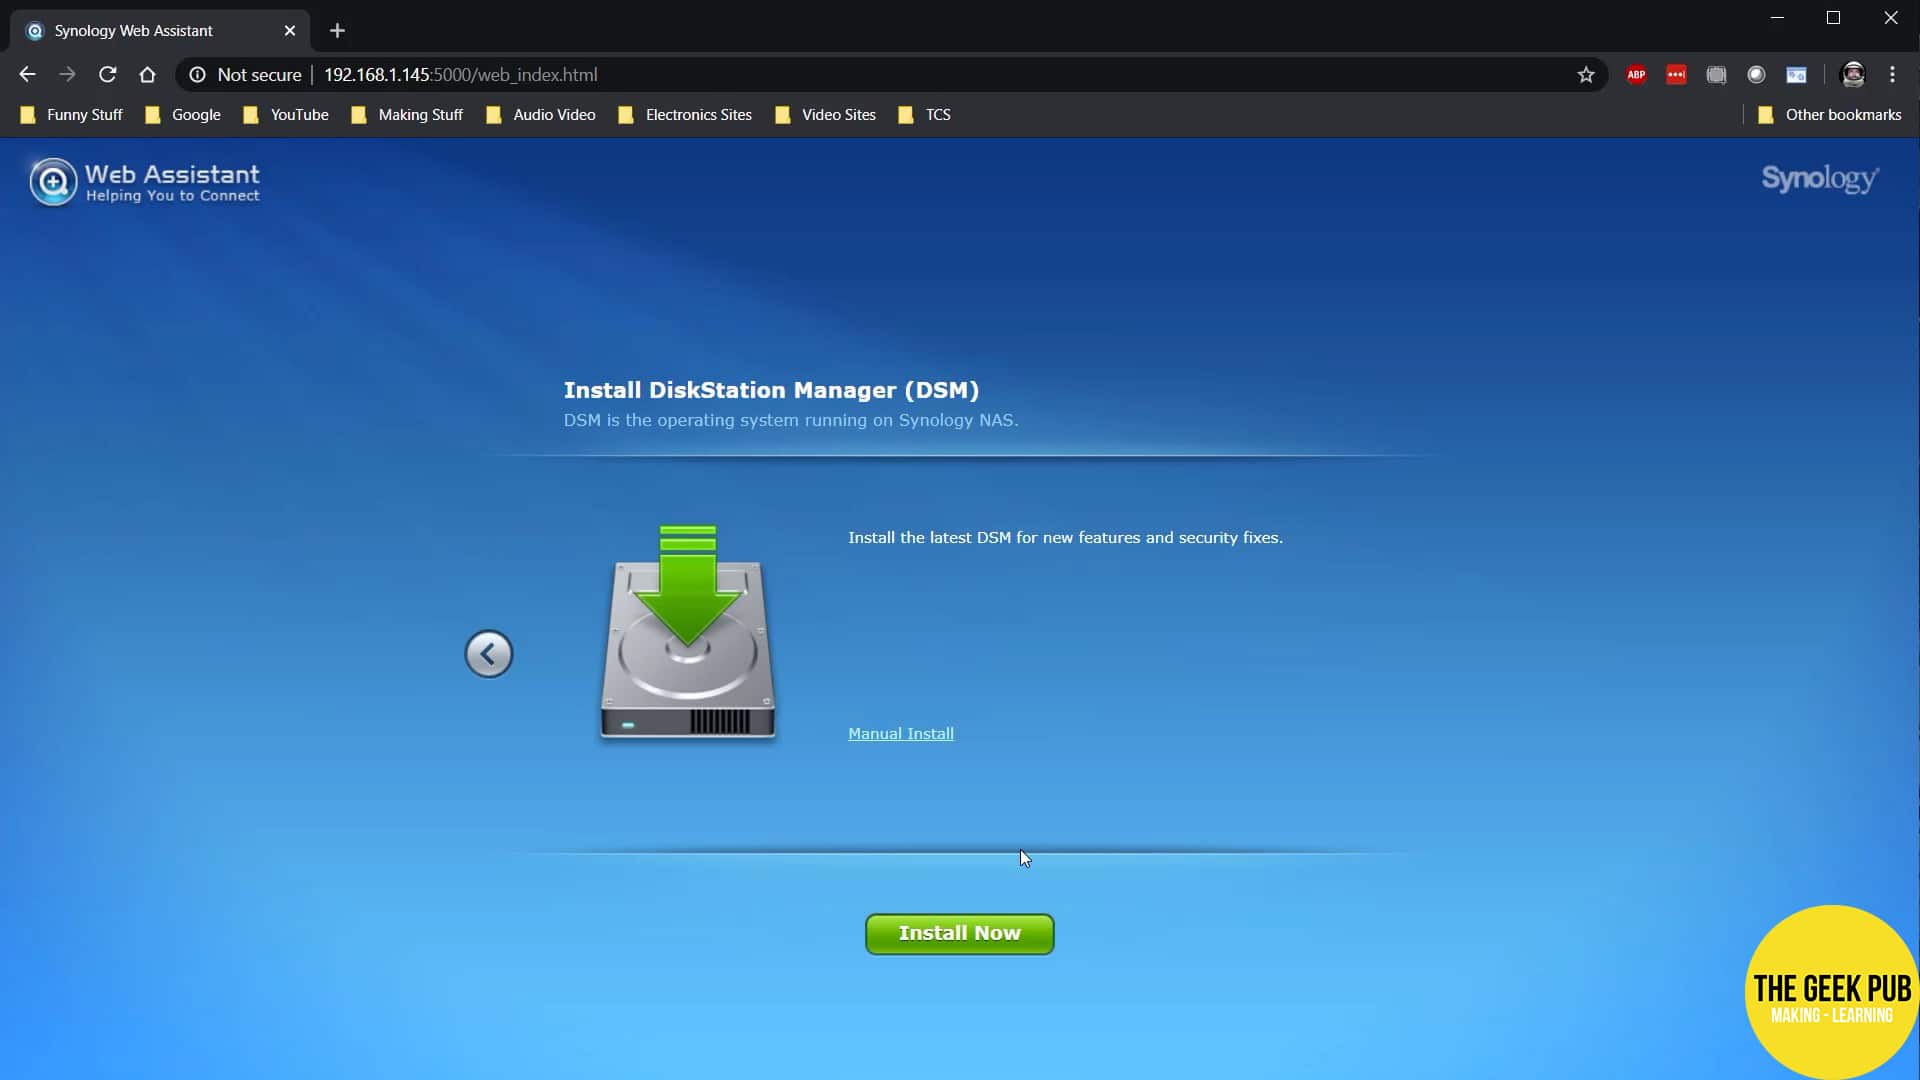Maximize the browser window
Viewport: 1920px width, 1080px height.
coord(1833,17)
